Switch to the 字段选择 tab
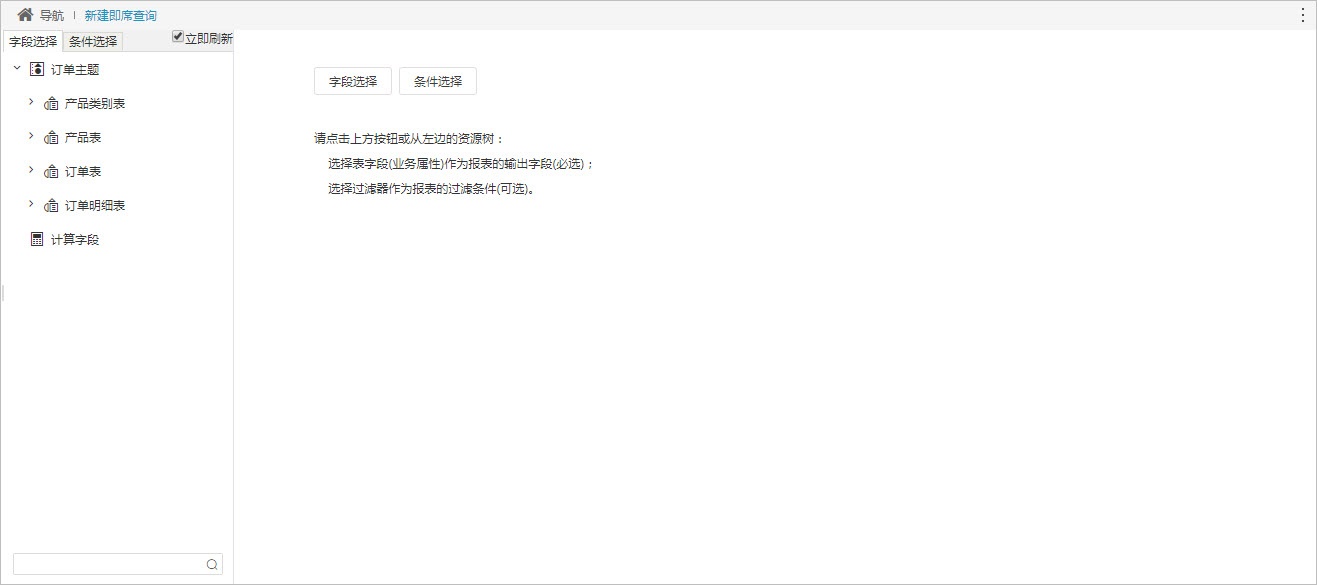 pyautogui.click(x=33, y=41)
